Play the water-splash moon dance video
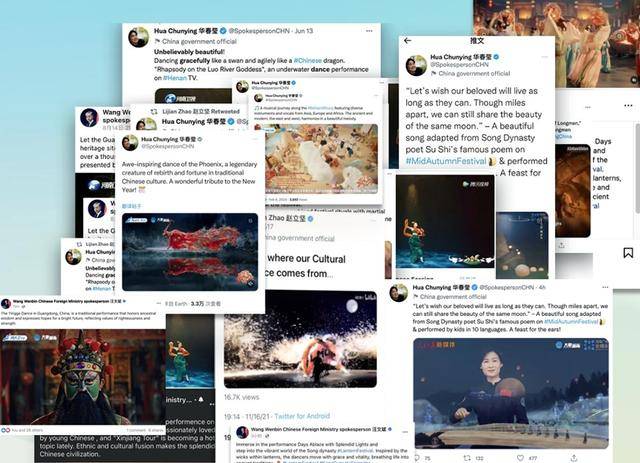640x463 pixels. click(x=300, y=339)
